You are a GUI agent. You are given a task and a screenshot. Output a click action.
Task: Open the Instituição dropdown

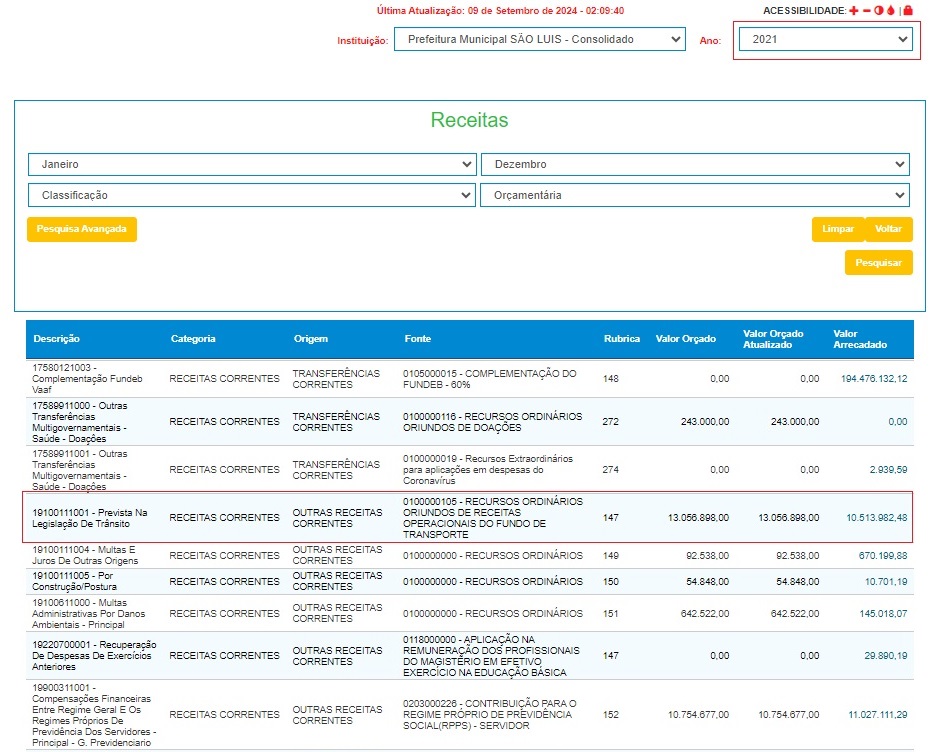539,39
